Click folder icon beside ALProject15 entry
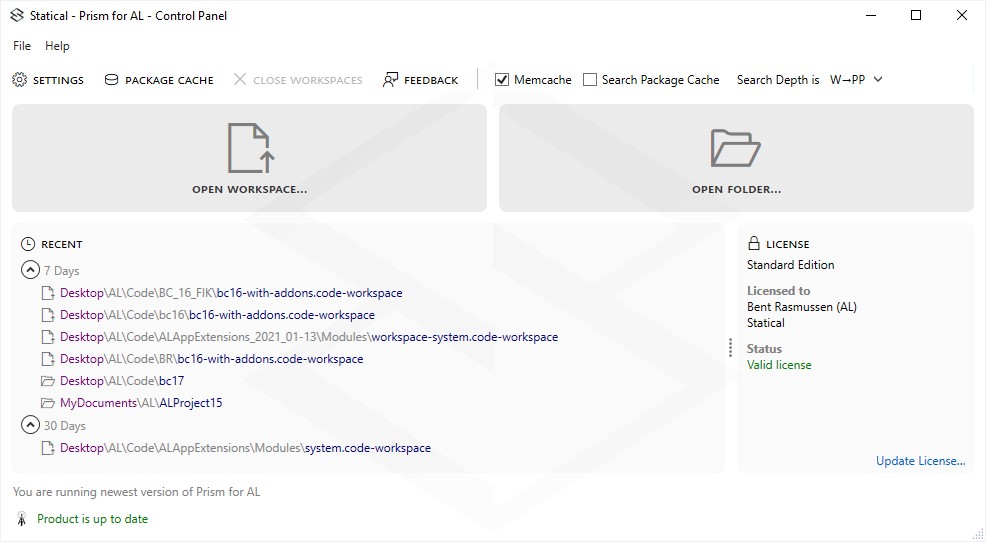This screenshot has width=986, height=542. 48,403
